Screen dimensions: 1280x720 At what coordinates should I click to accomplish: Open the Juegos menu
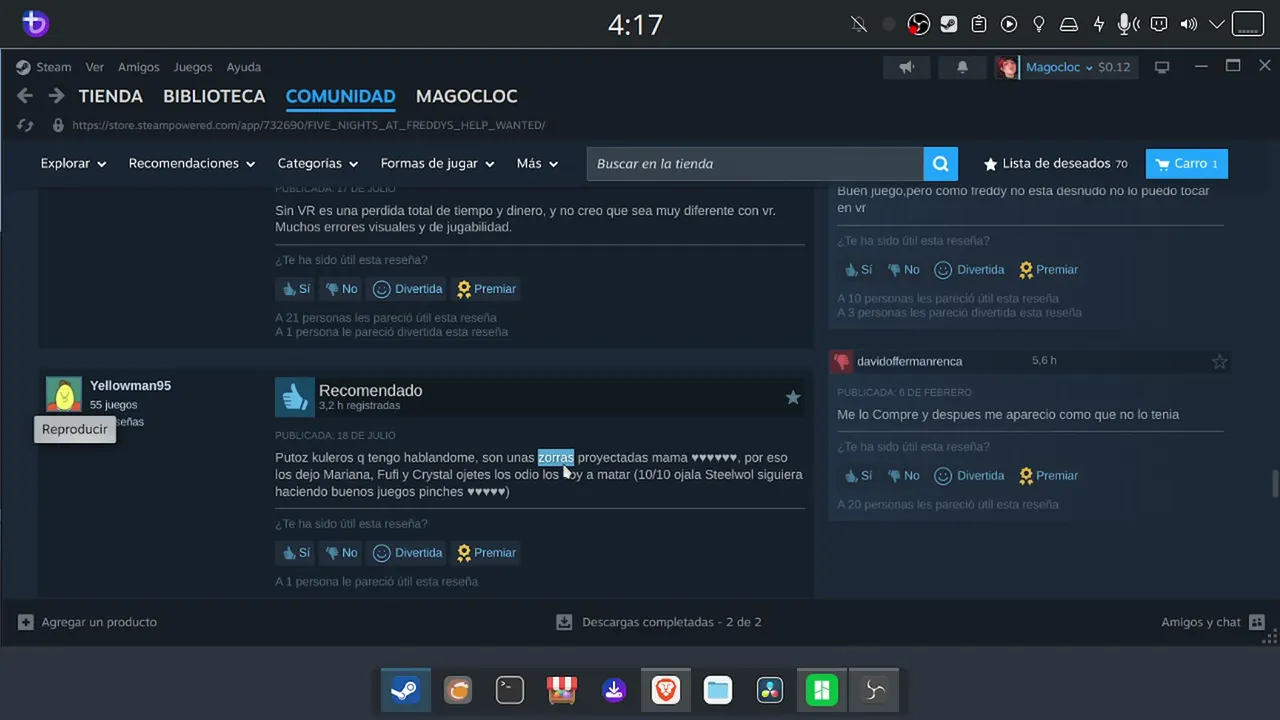click(x=193, y=67)
